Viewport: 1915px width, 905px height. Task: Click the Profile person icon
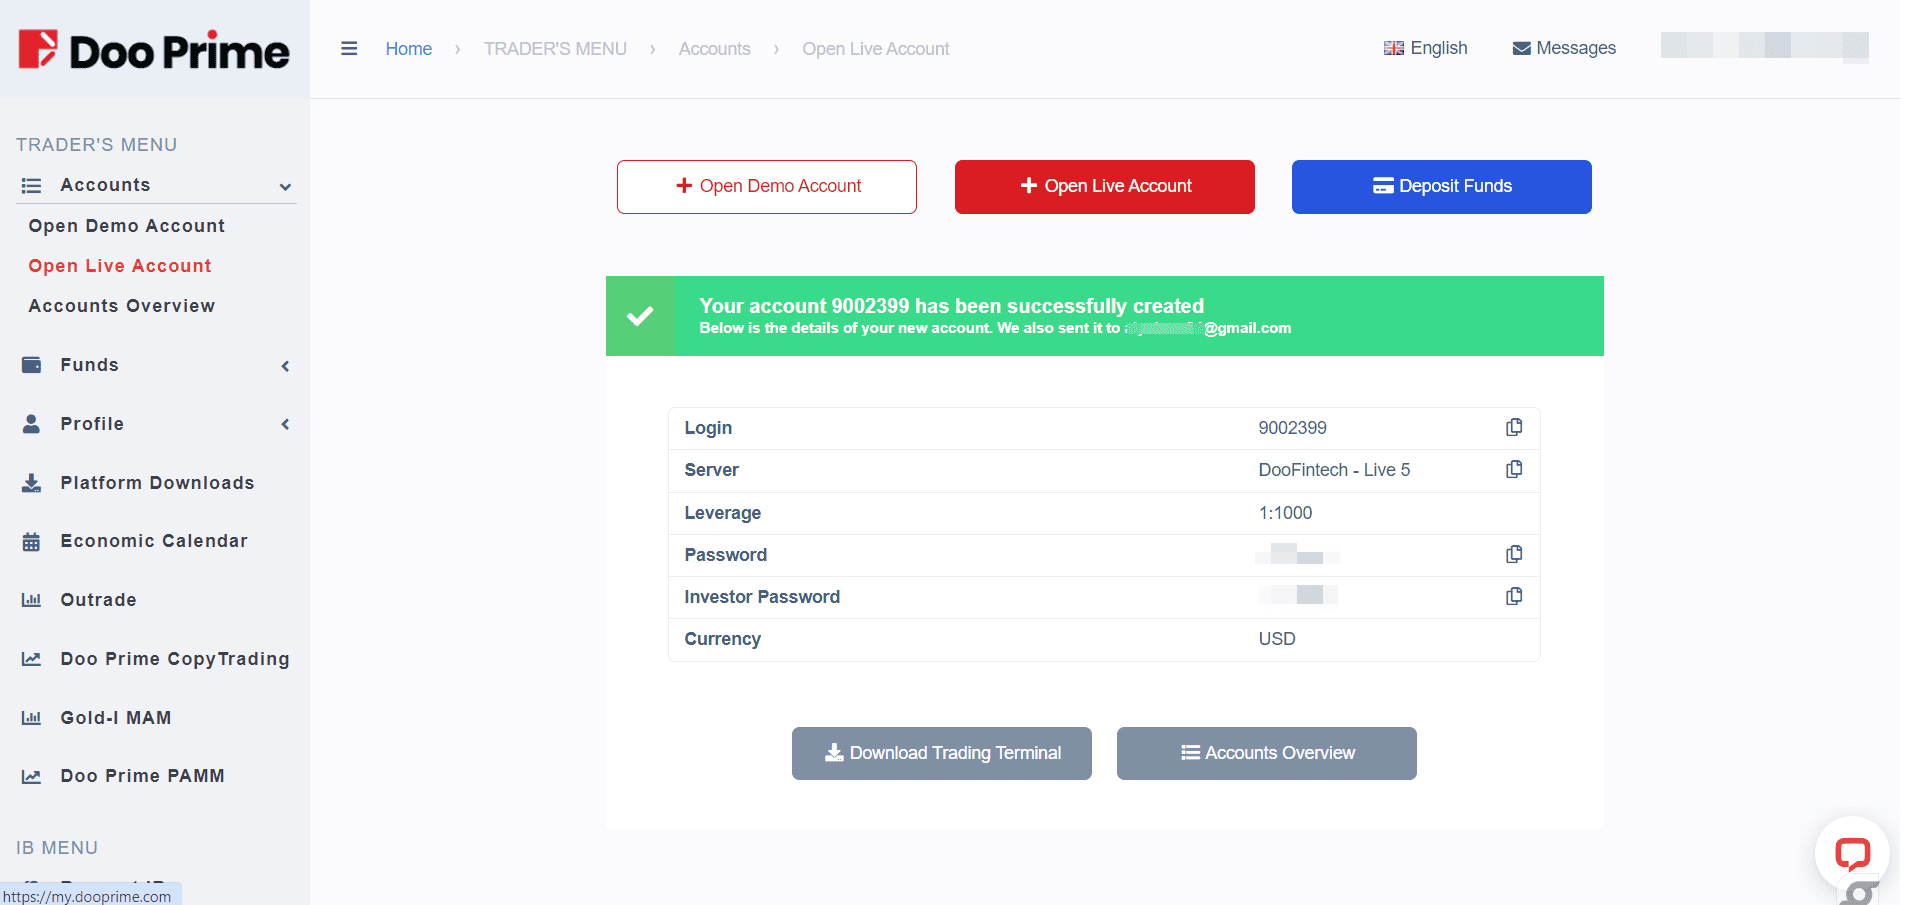32,424
